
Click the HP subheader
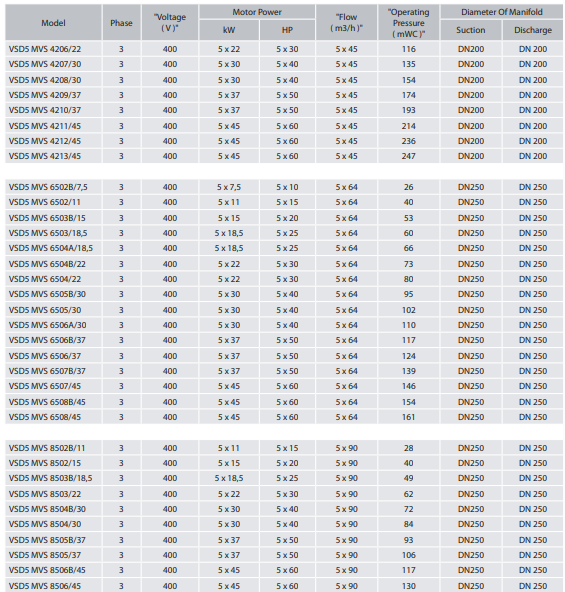click(287, 30)
